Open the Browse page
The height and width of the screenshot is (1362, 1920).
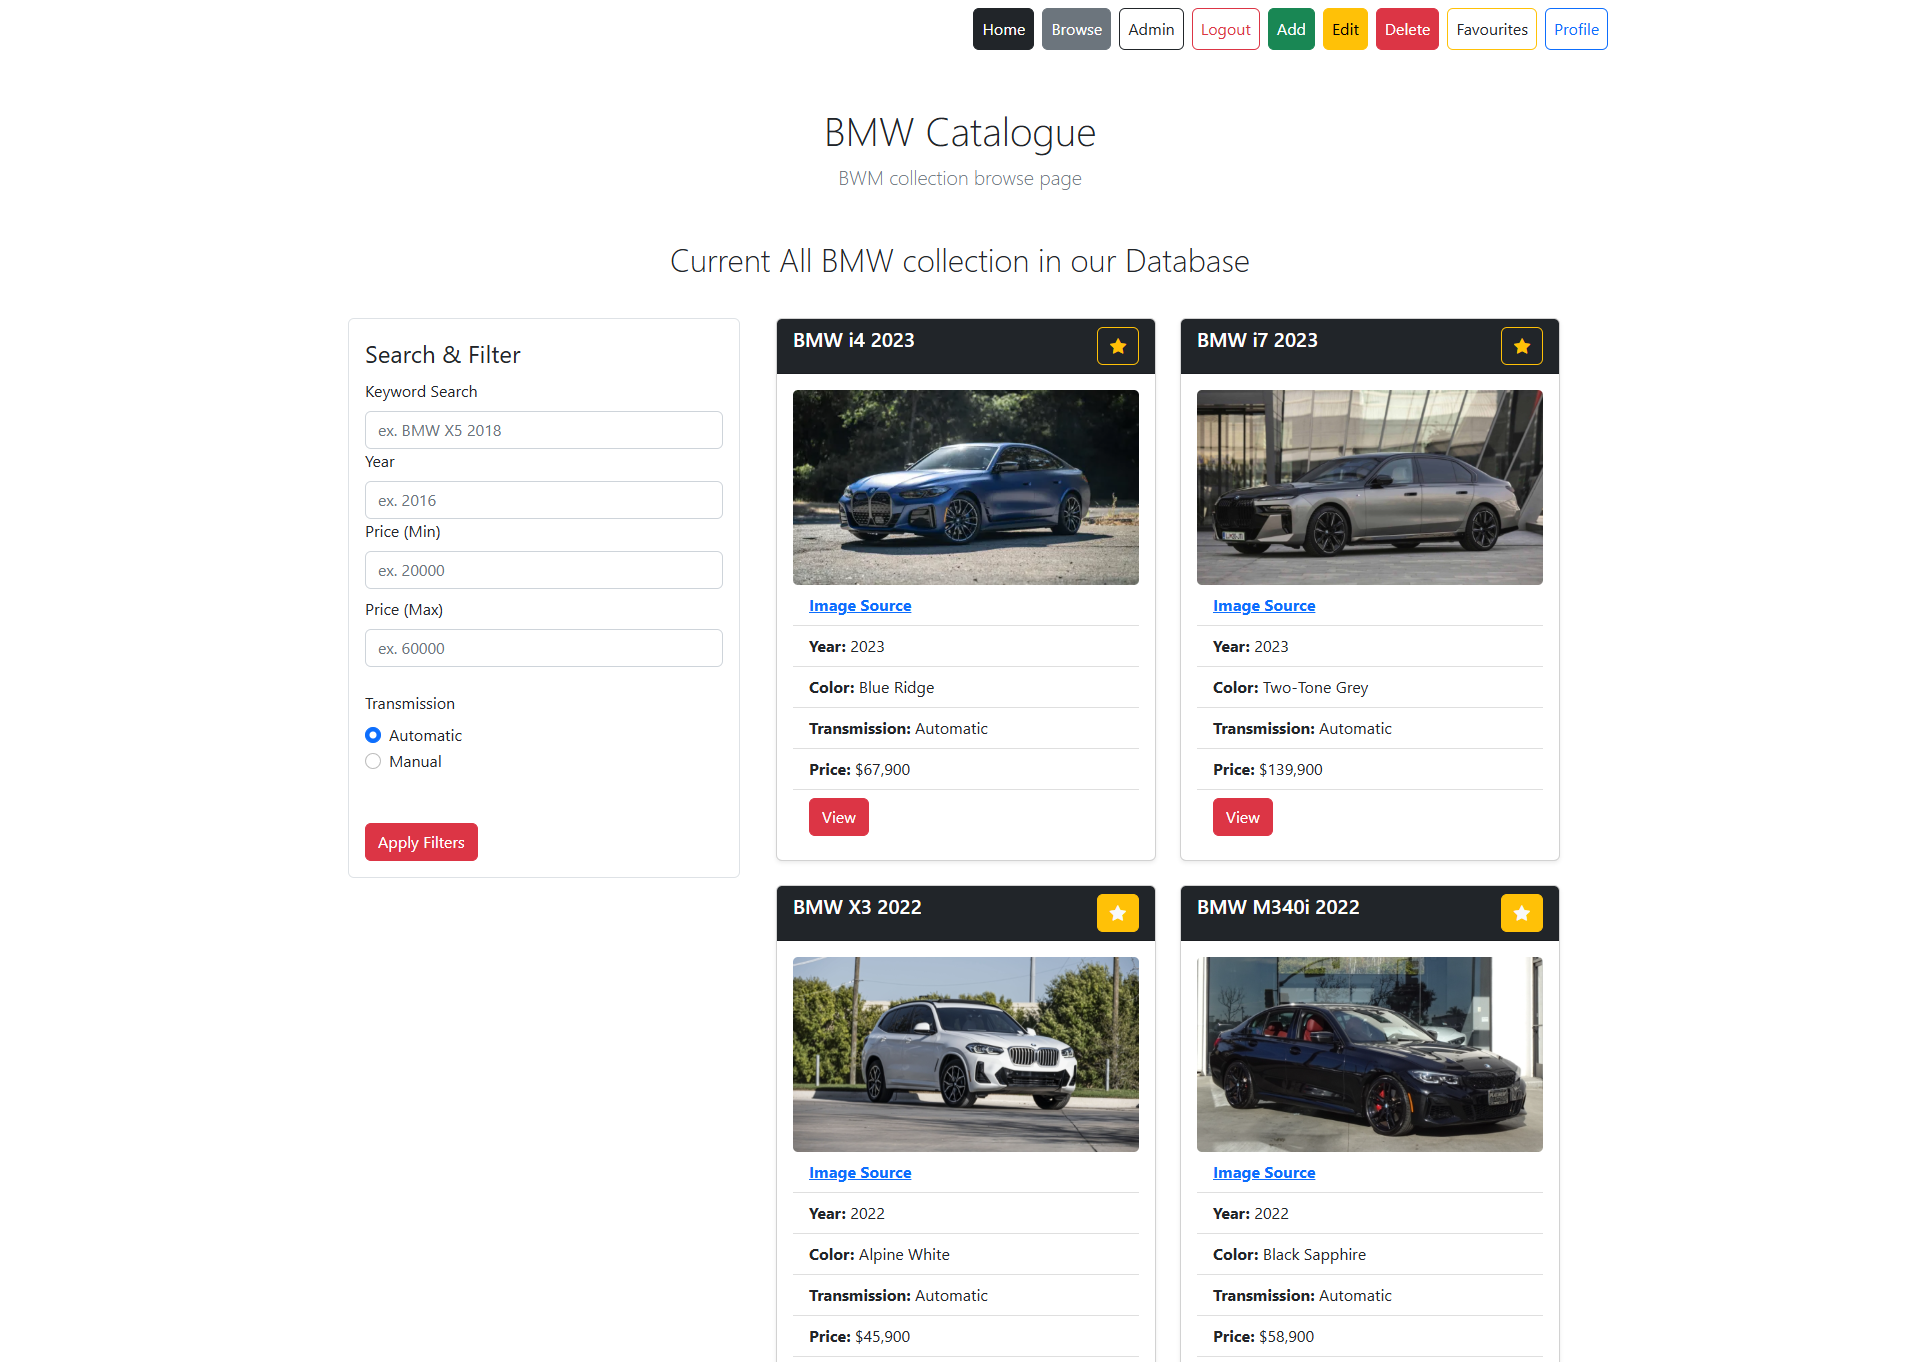click(x=1076, y=29)
